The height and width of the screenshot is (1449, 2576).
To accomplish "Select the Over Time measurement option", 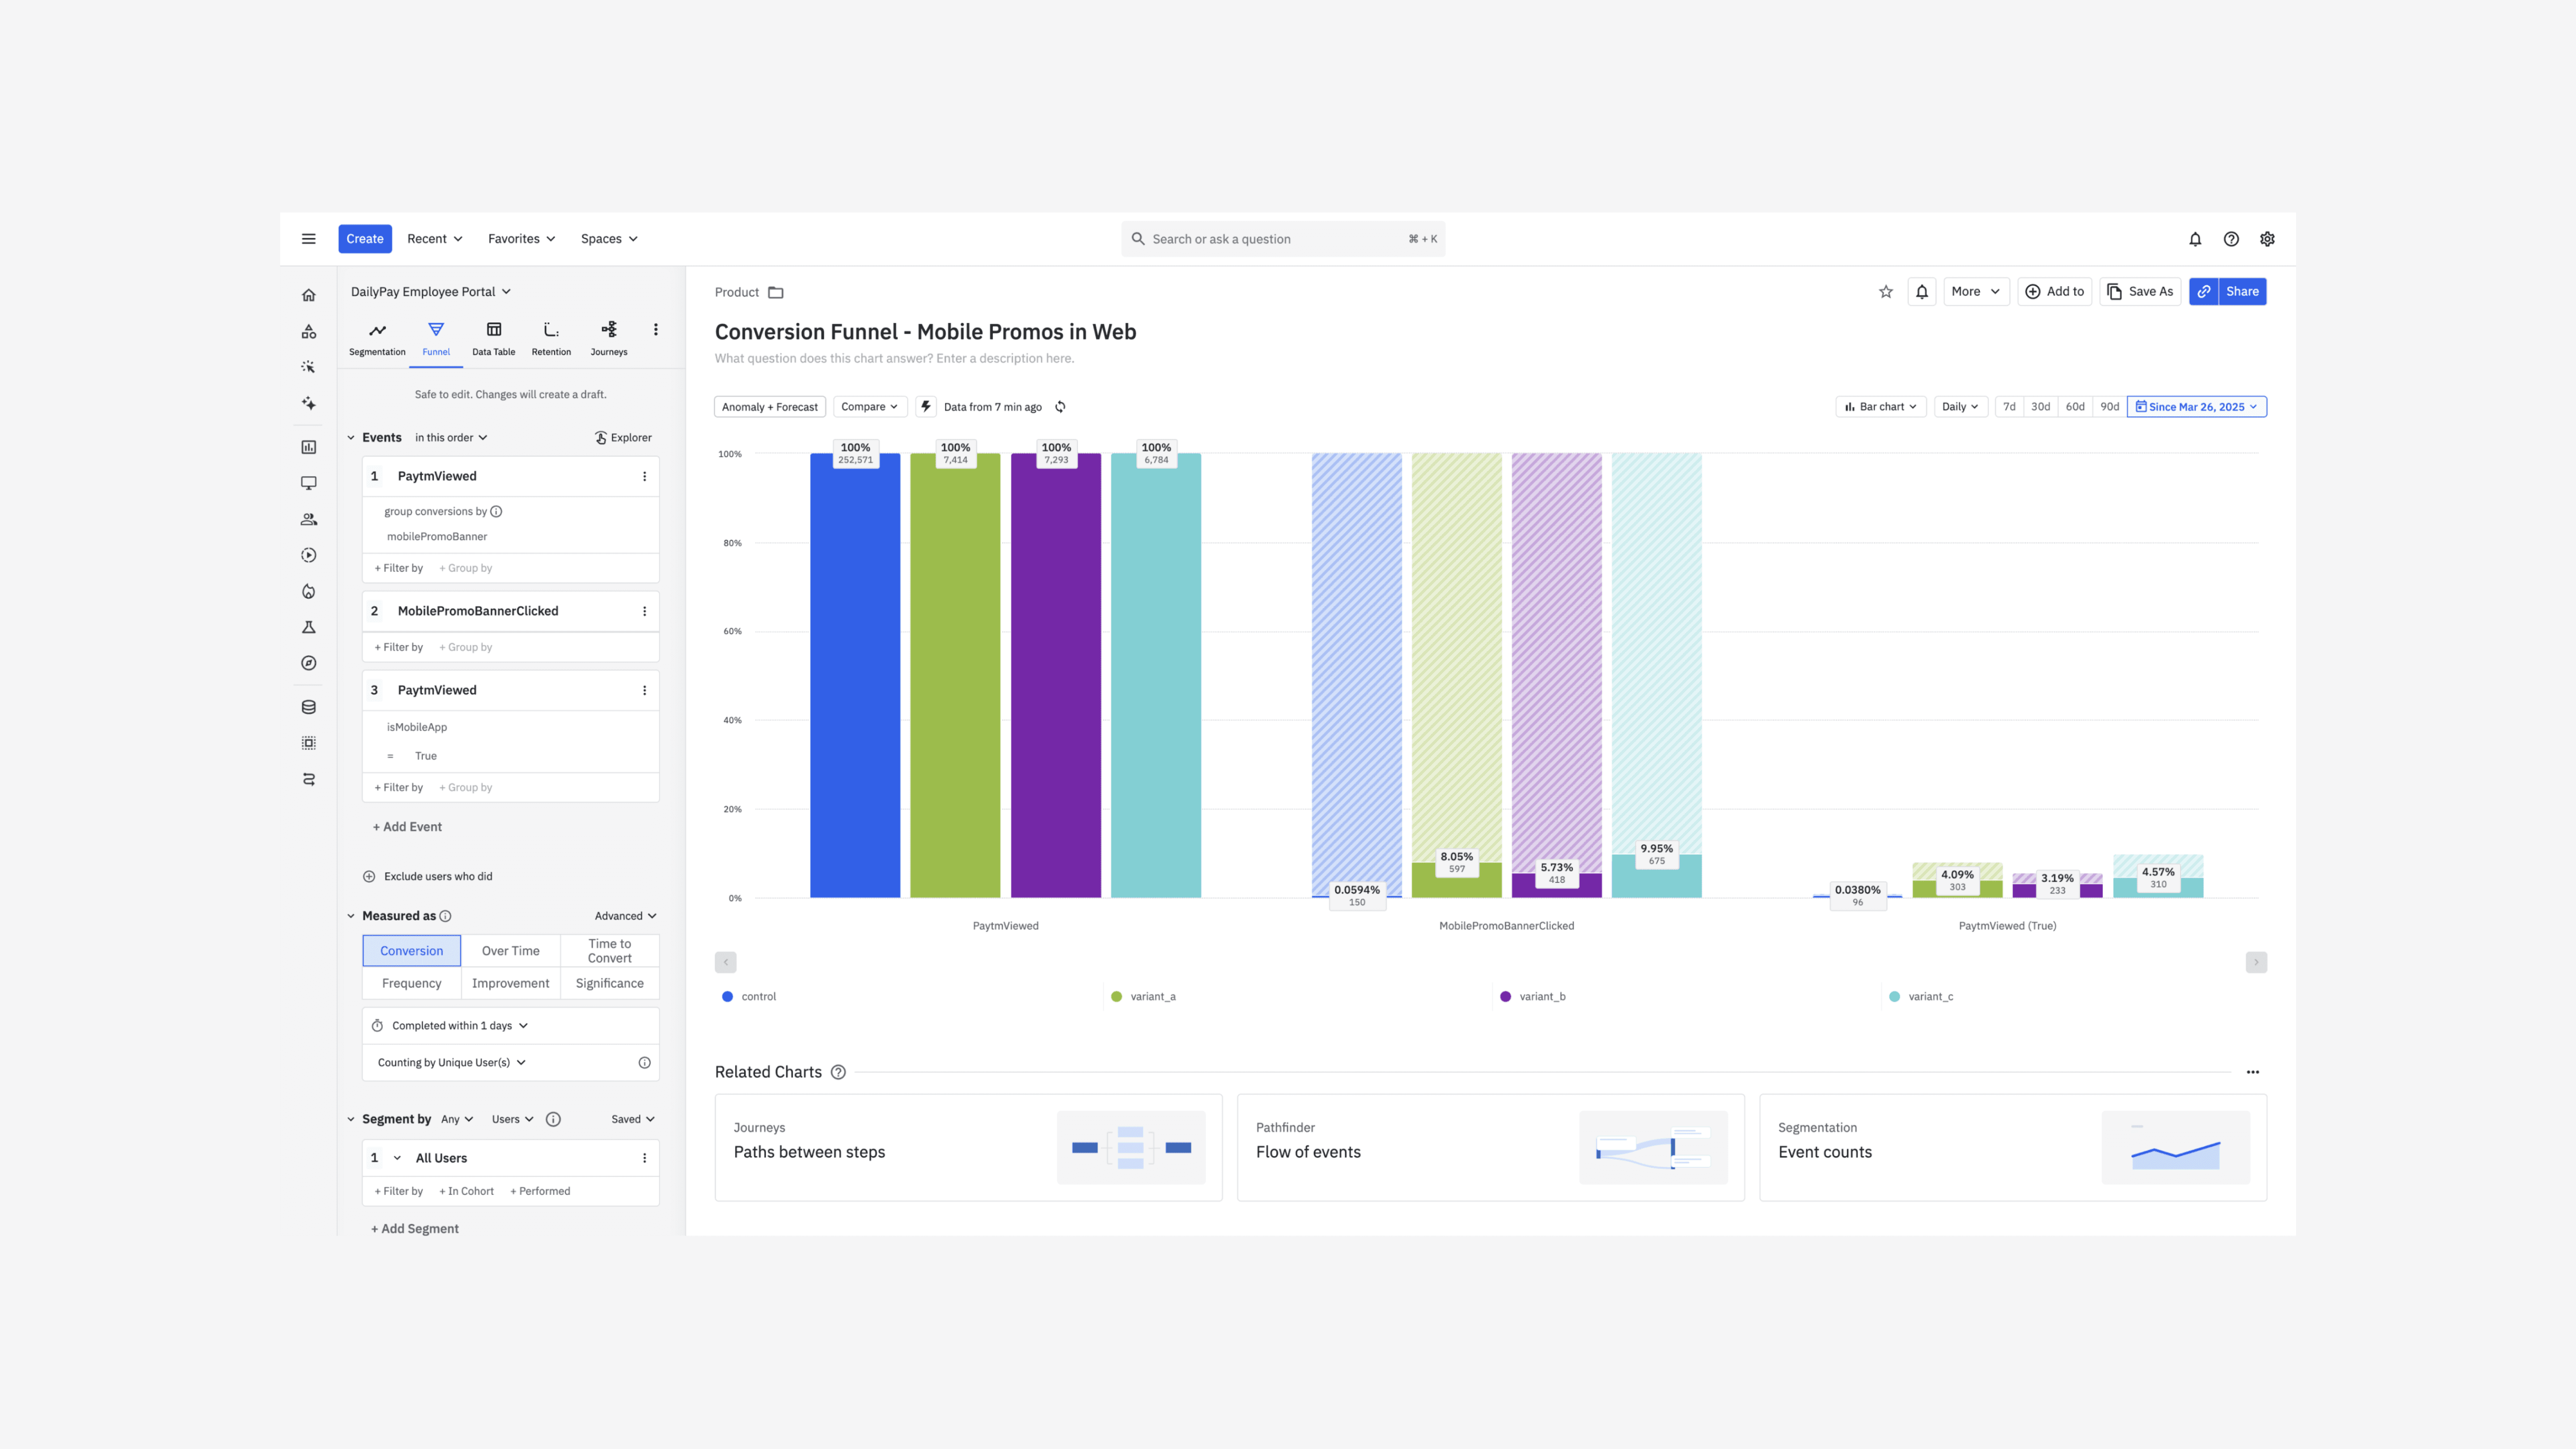I will pyautogui.click(x=510, y=951).
